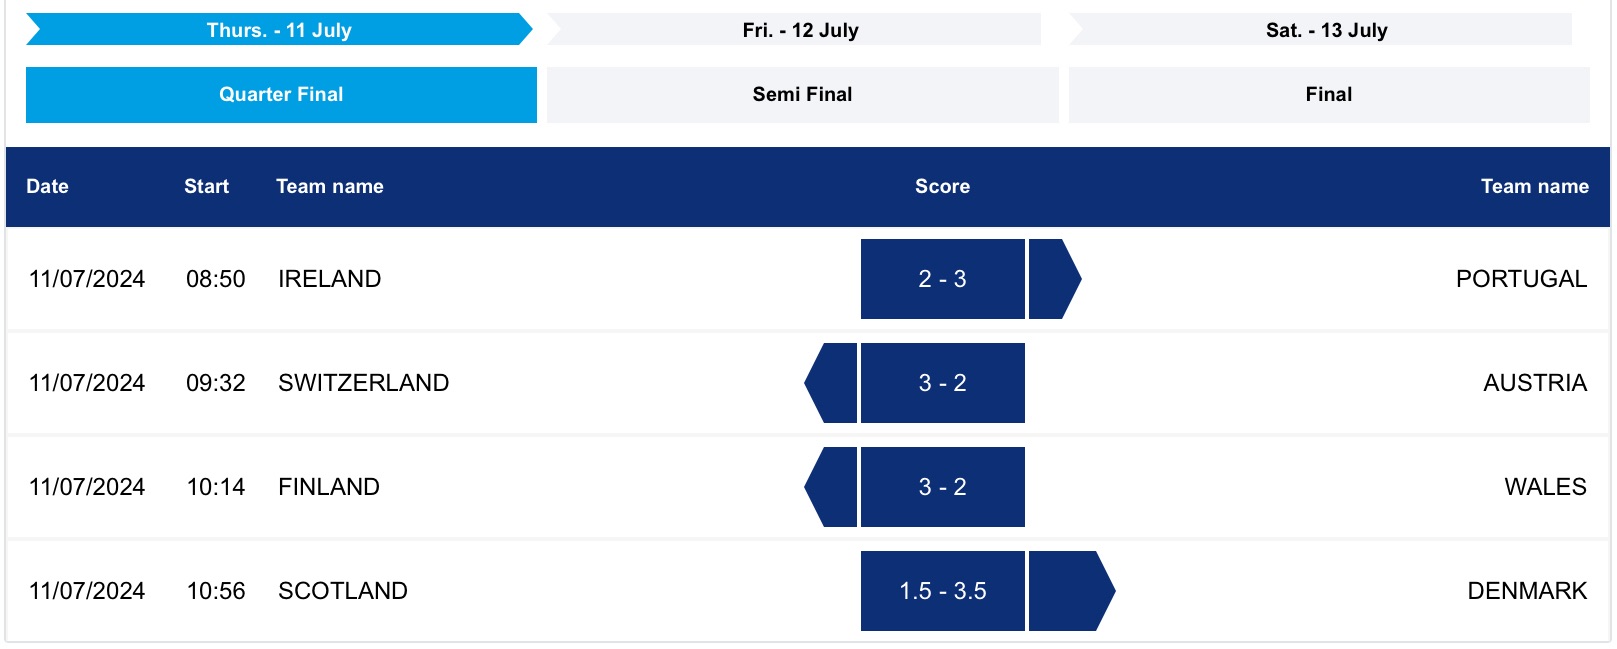1617x649 pixels.
Task: Click the winner arrow beside Portugal's score
Action: pyautogui.click(x=1052, y=279)
